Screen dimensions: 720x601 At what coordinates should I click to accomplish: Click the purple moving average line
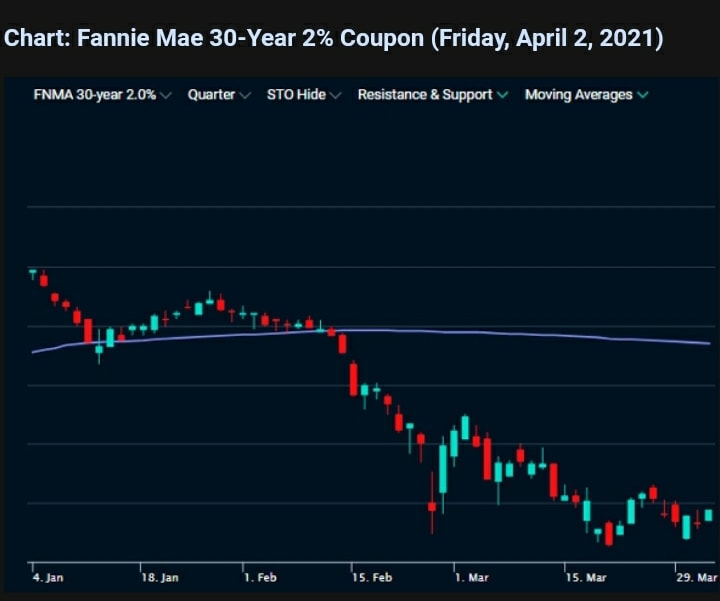[500, 333]
